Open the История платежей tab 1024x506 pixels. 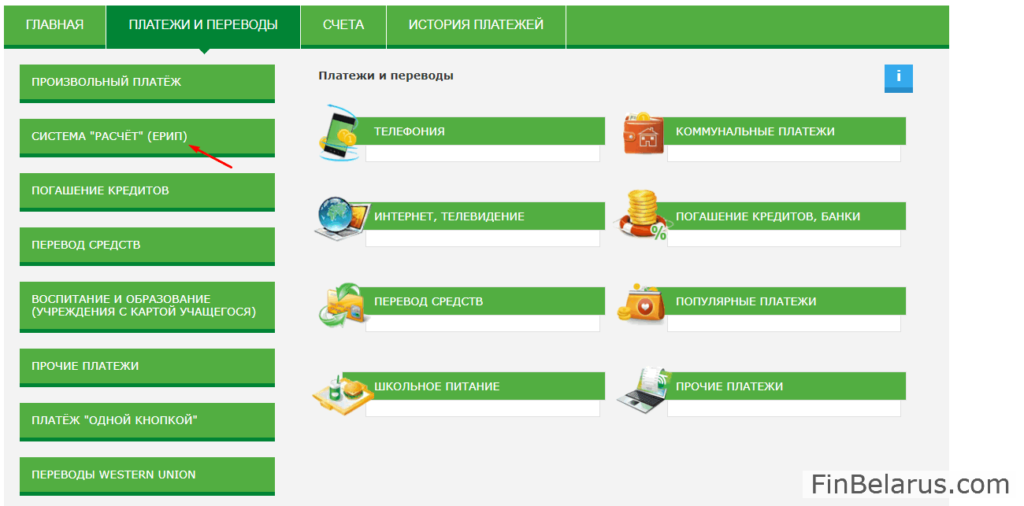coord(476,25)
